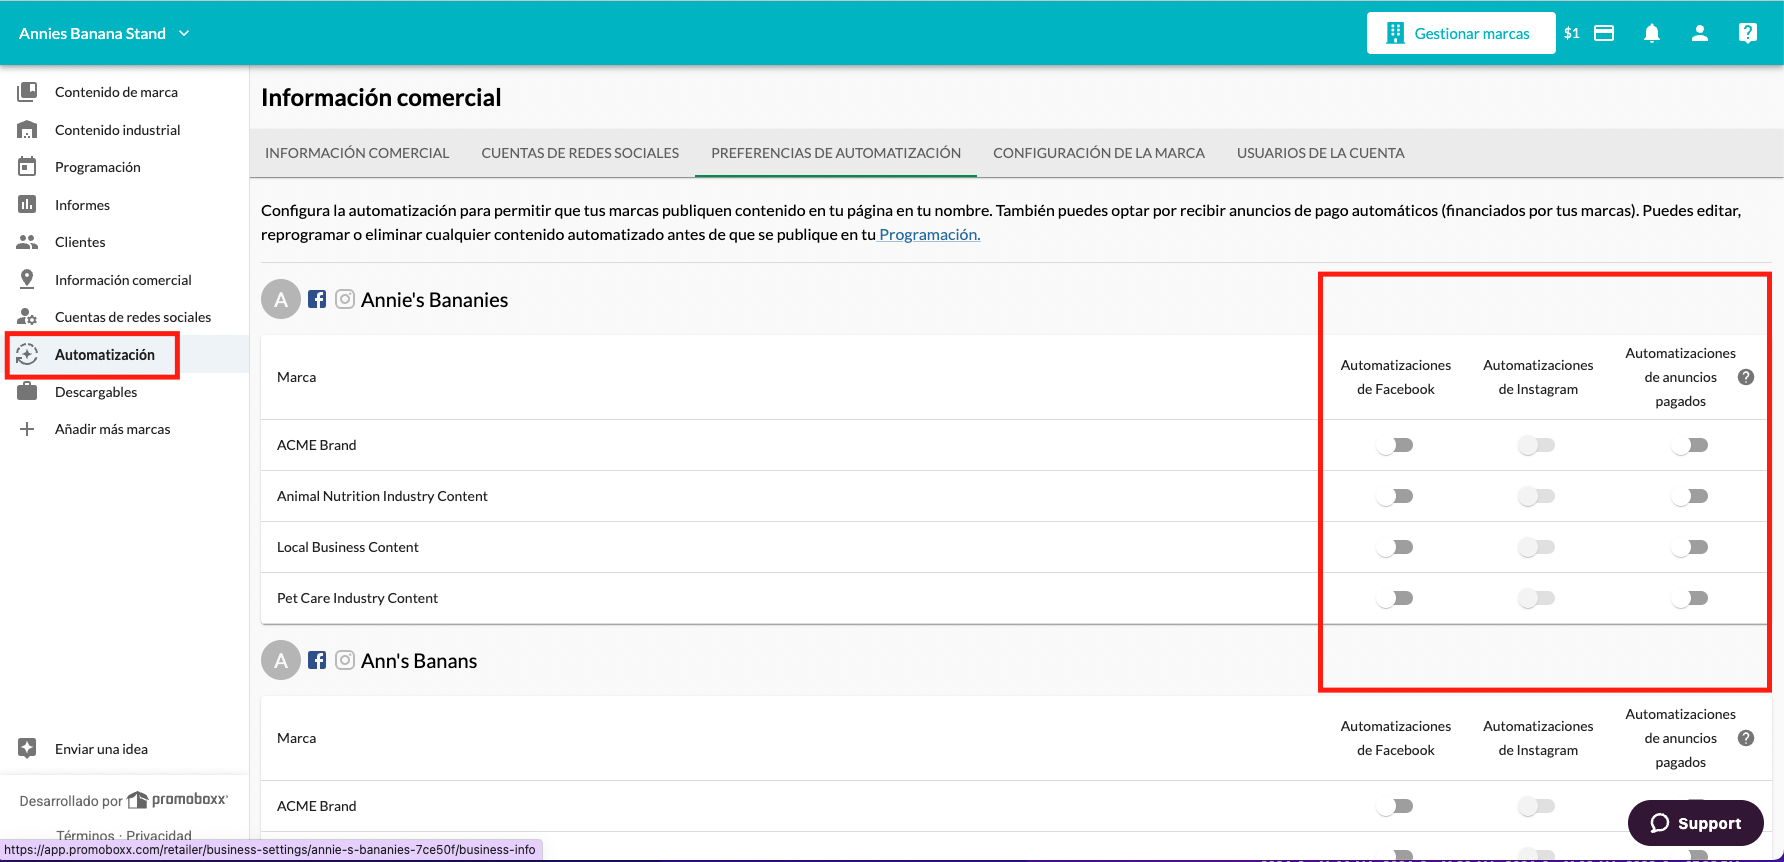The image size is (1784, 862).
Task: Toggle paid ads automation for Animal Nutrition Industry Content
Action: pyautogui.click(x=1690, y=496)
